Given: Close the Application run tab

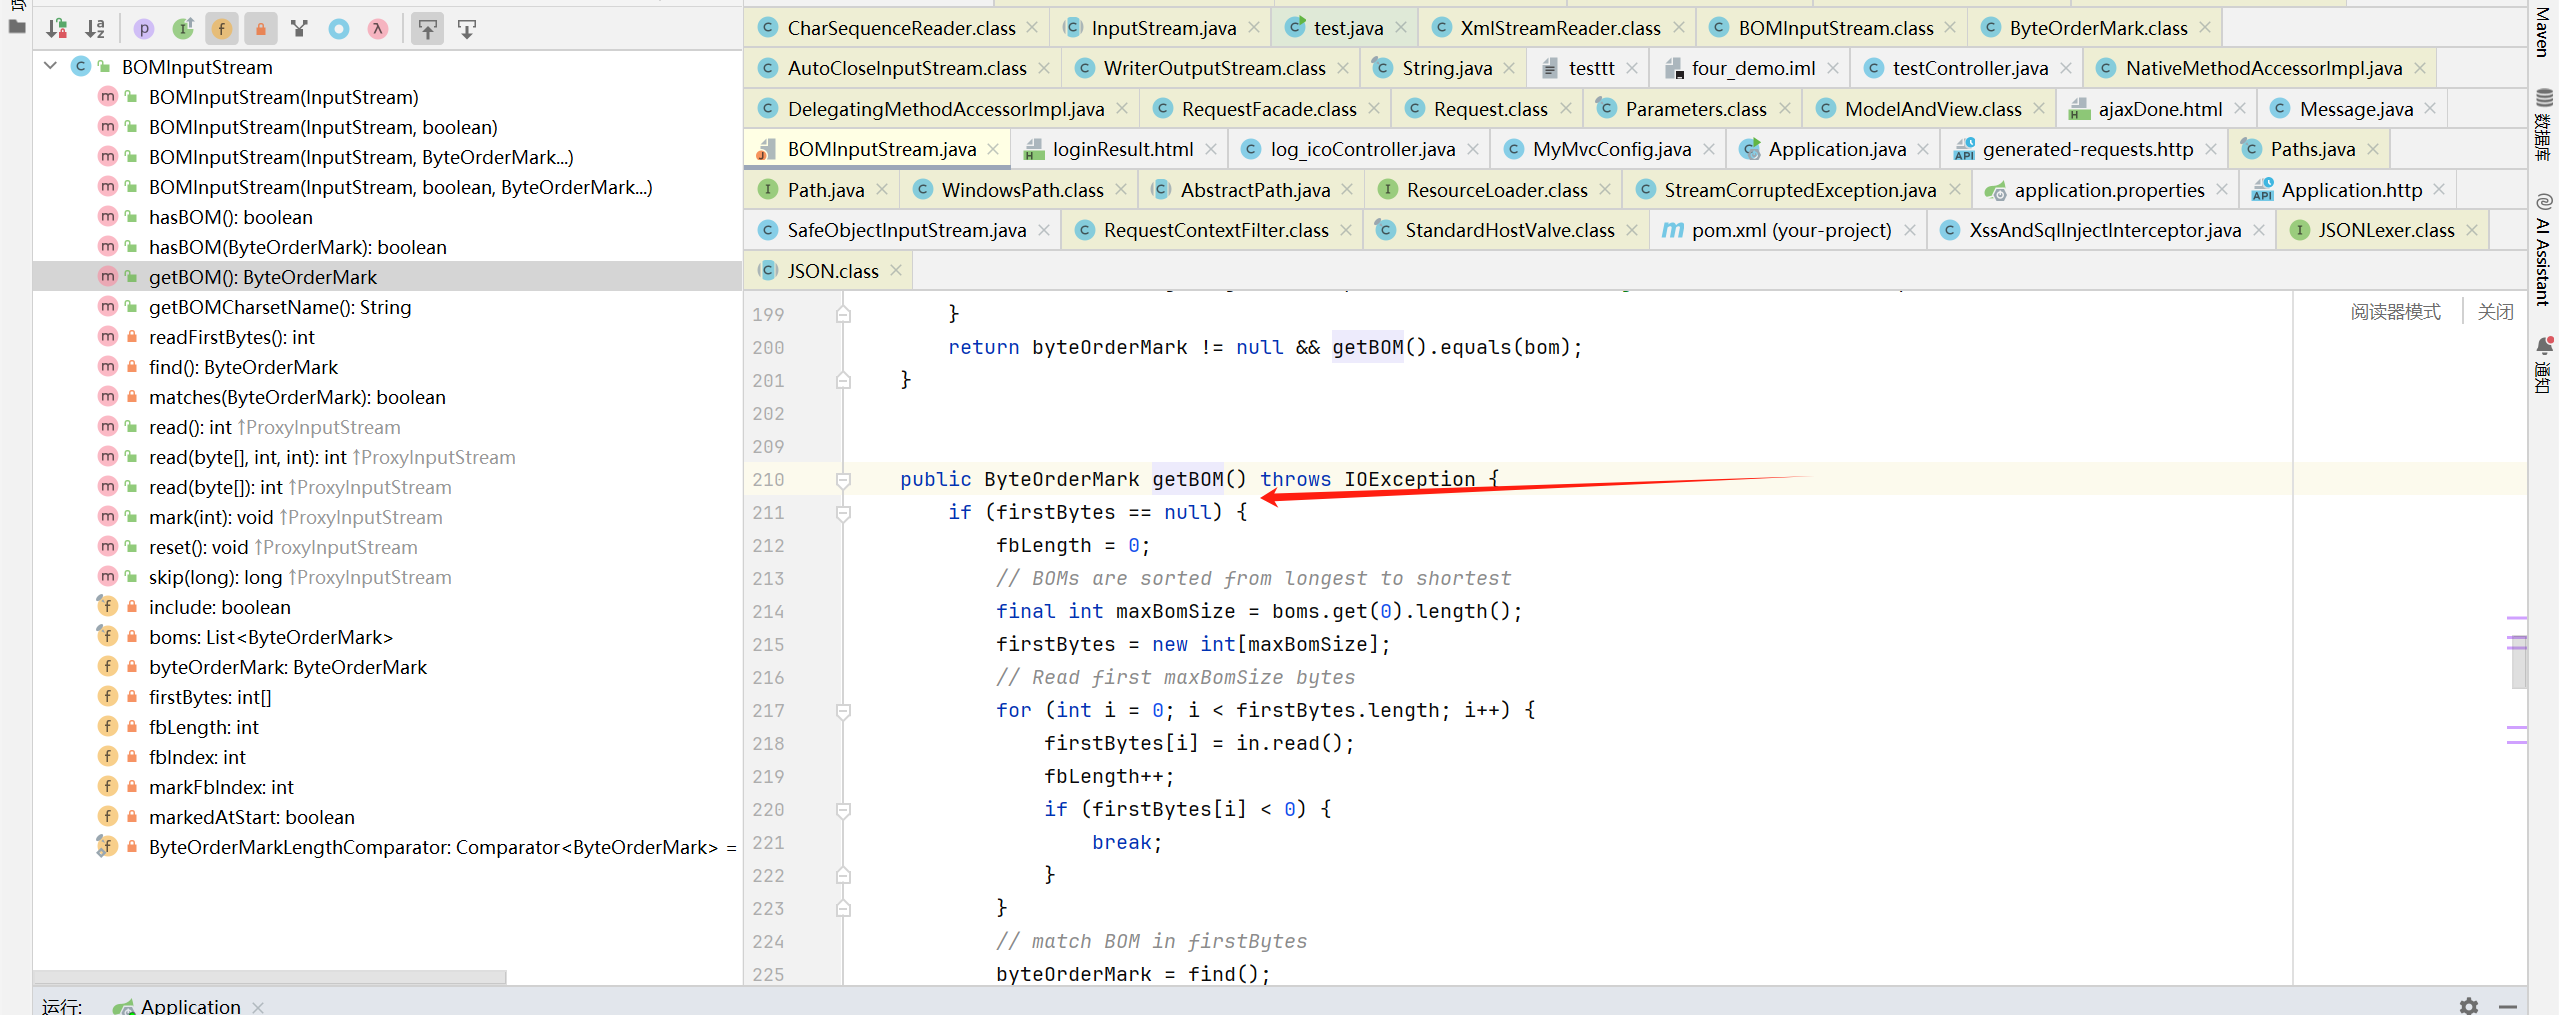Looking at the screenshot, I should 258,1006.
